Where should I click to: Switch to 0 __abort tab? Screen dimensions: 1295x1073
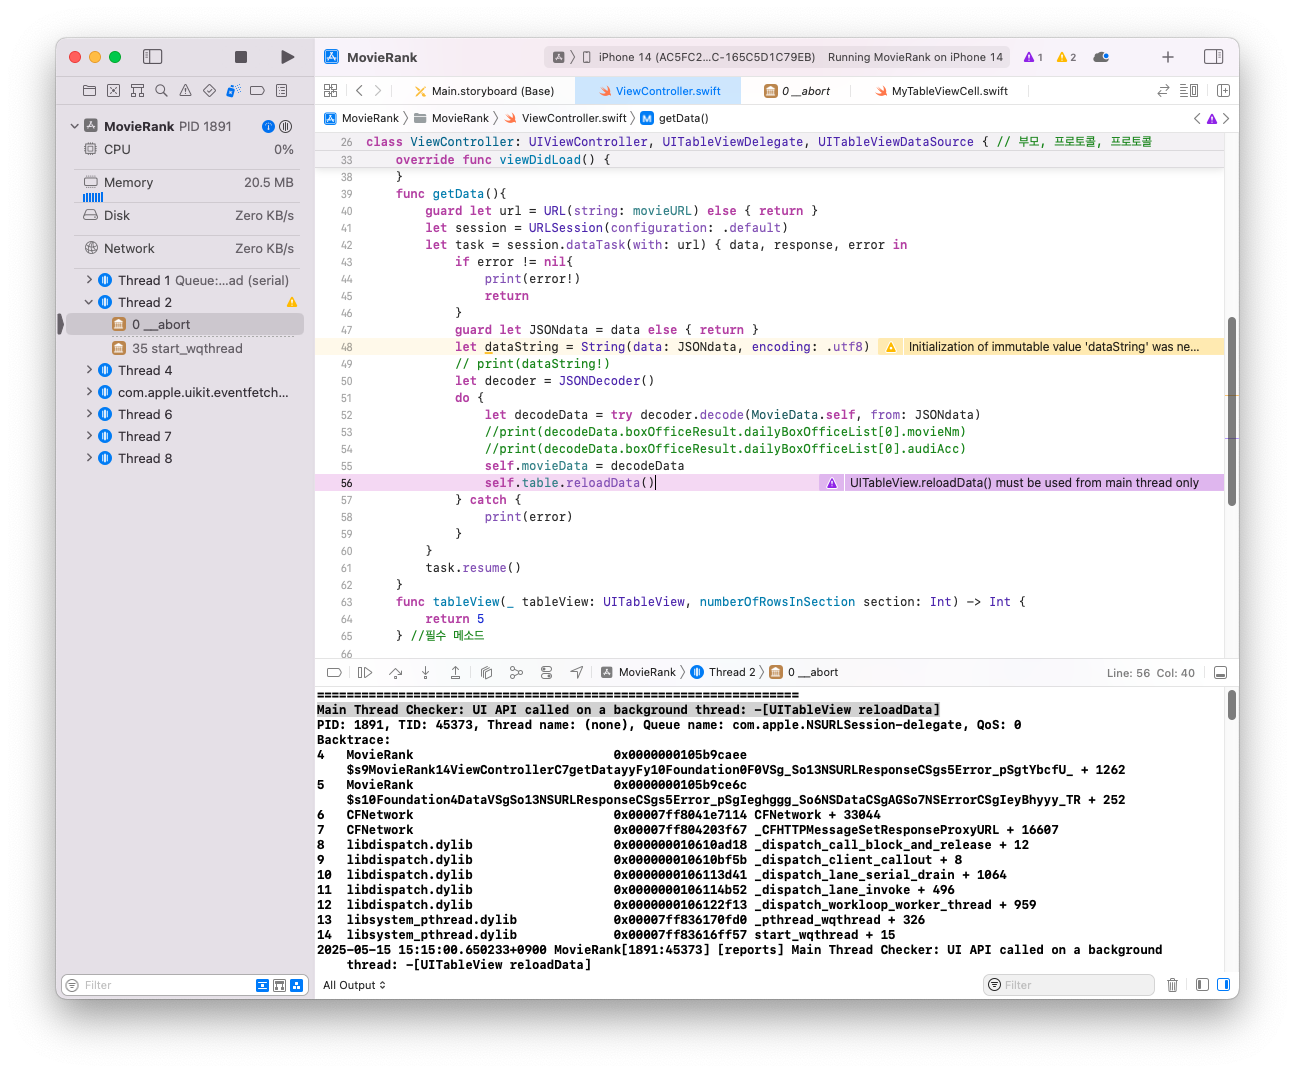tap(797, 91)
